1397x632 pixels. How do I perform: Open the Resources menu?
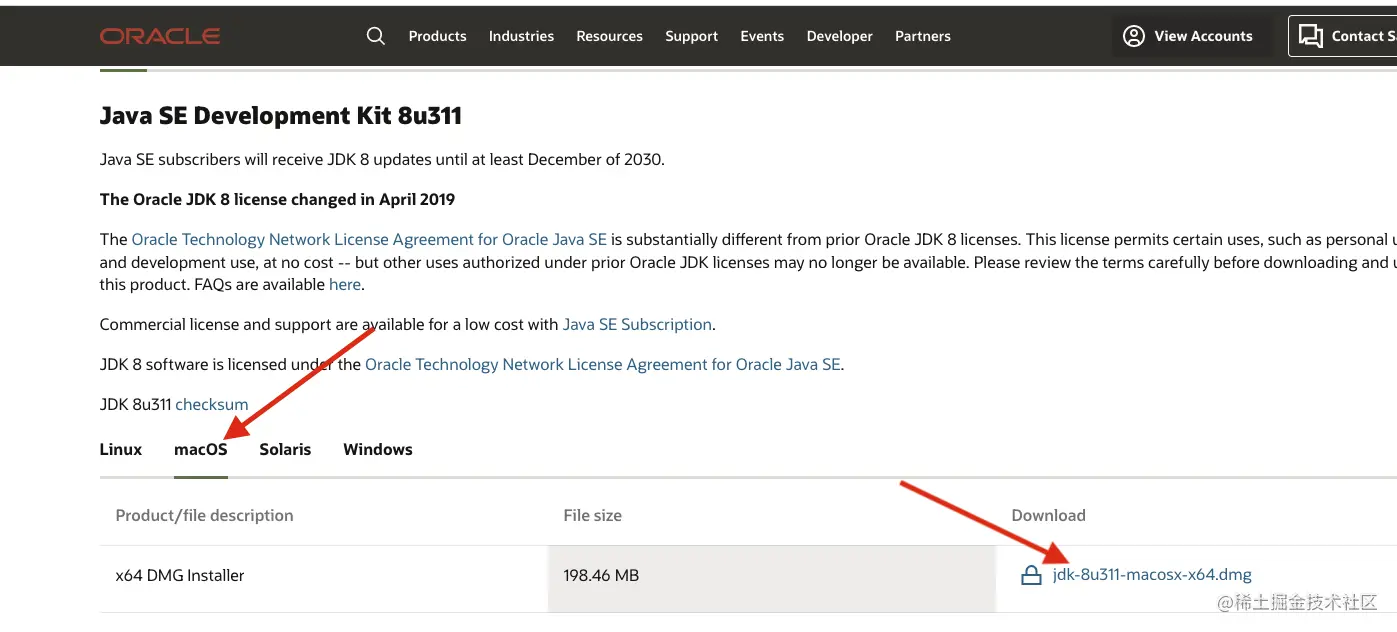click(609, 36)
